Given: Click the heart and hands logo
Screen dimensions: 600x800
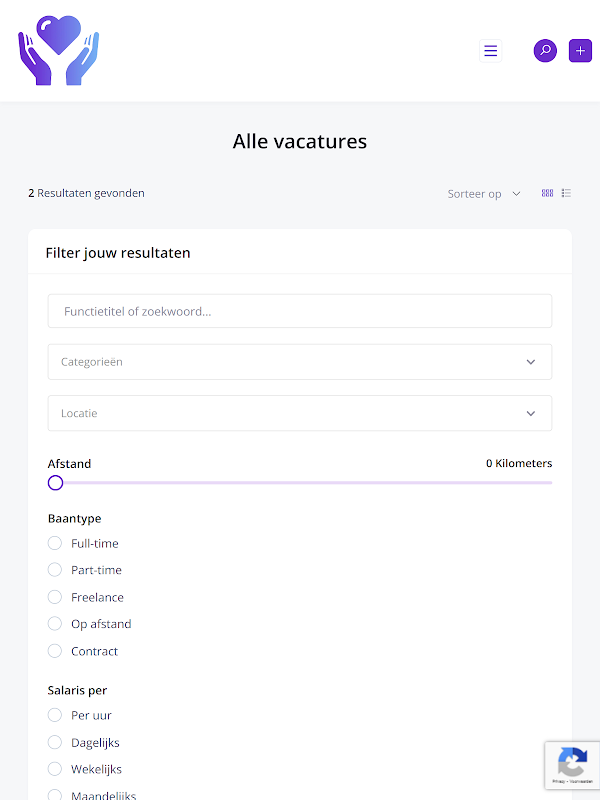Looking at the screenshot, I should 58,50.
